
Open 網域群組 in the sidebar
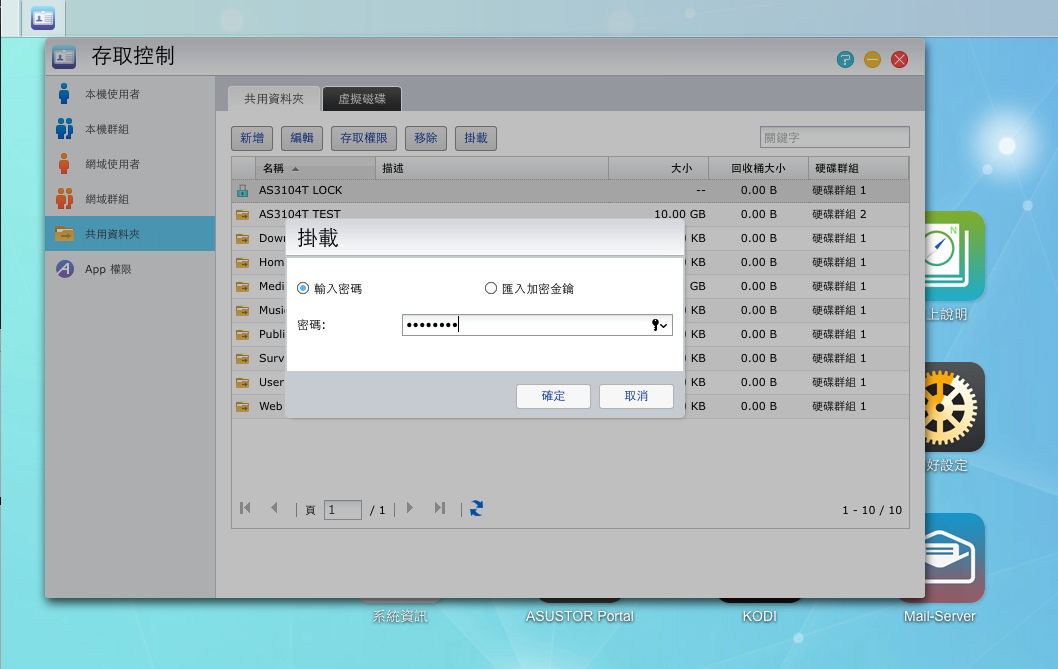pos(130,199)
